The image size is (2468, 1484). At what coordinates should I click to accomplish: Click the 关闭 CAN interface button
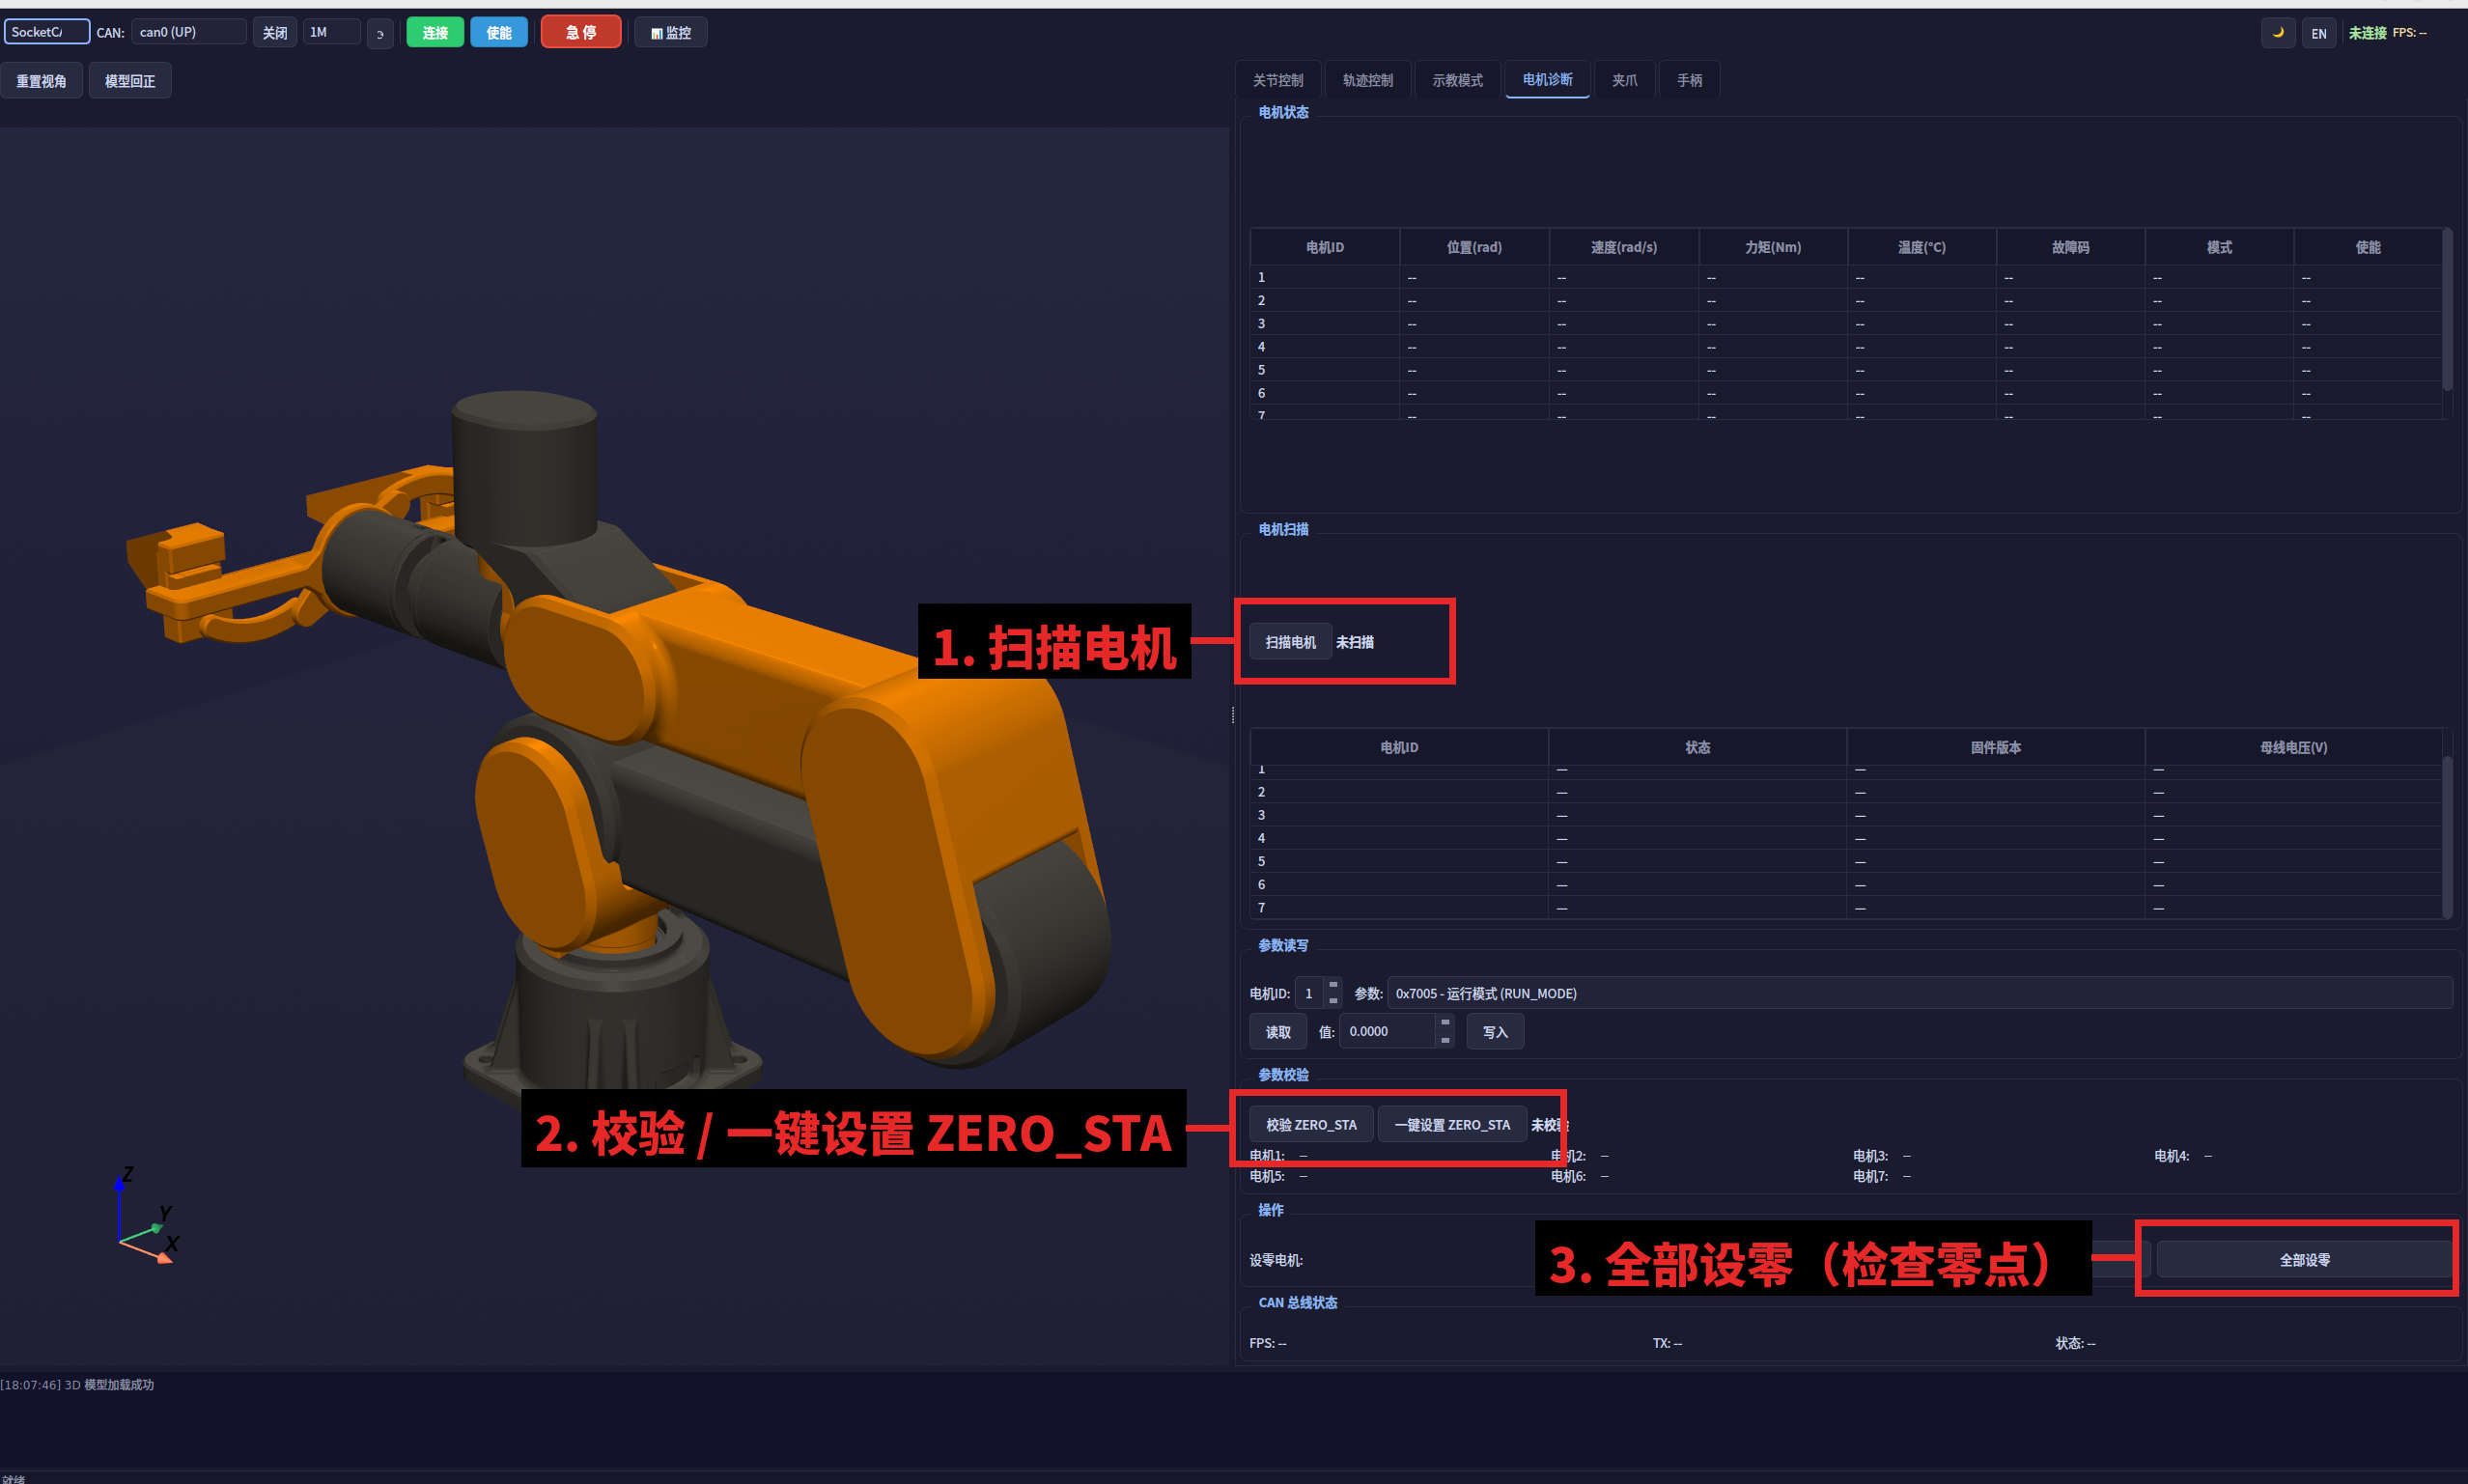tap(275, 33)
